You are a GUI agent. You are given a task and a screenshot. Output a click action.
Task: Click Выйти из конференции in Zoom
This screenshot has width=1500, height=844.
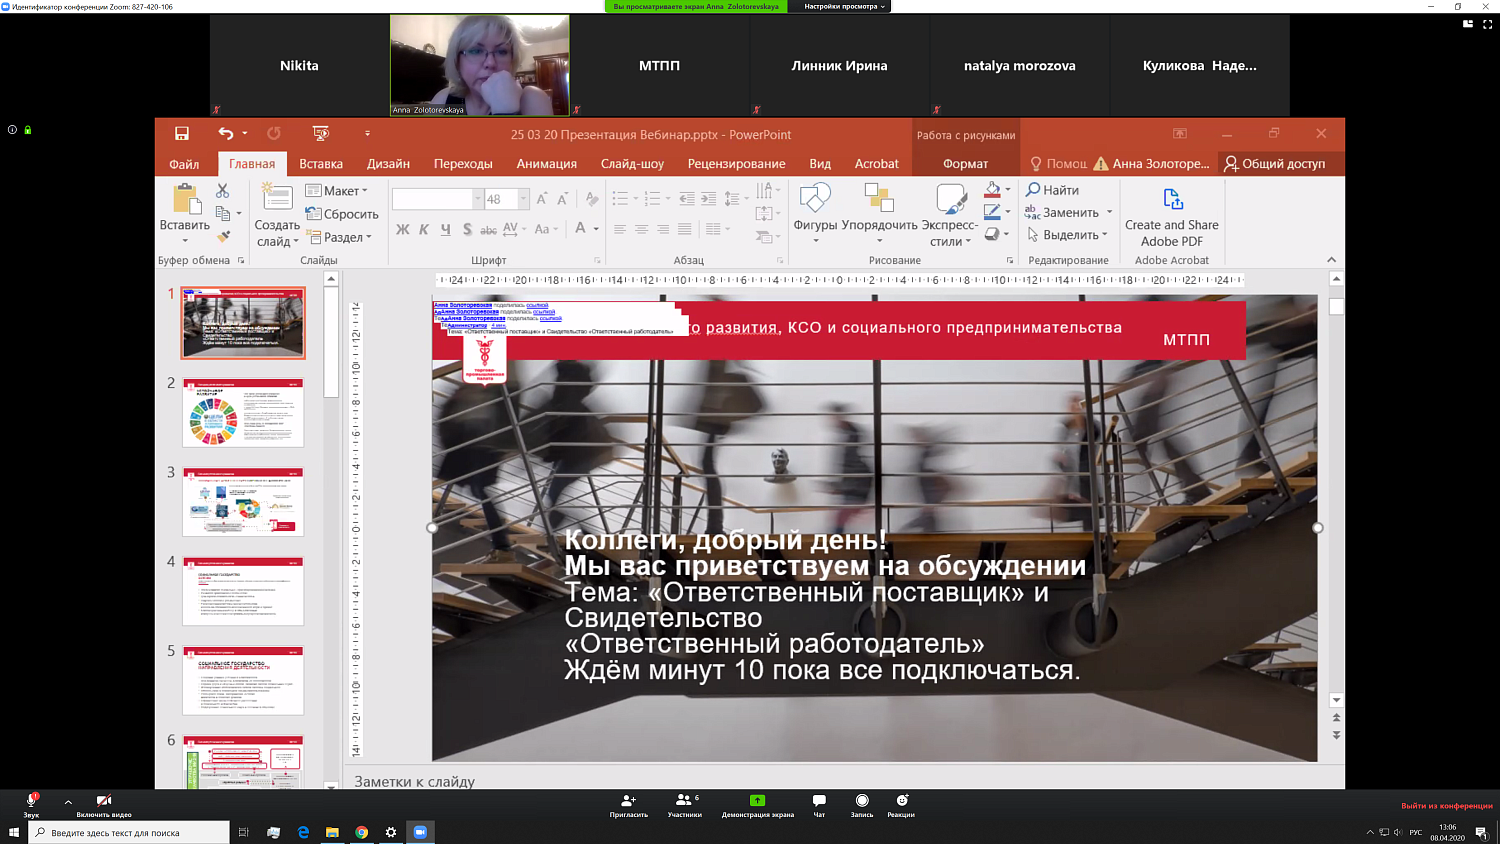[1446, 805]
